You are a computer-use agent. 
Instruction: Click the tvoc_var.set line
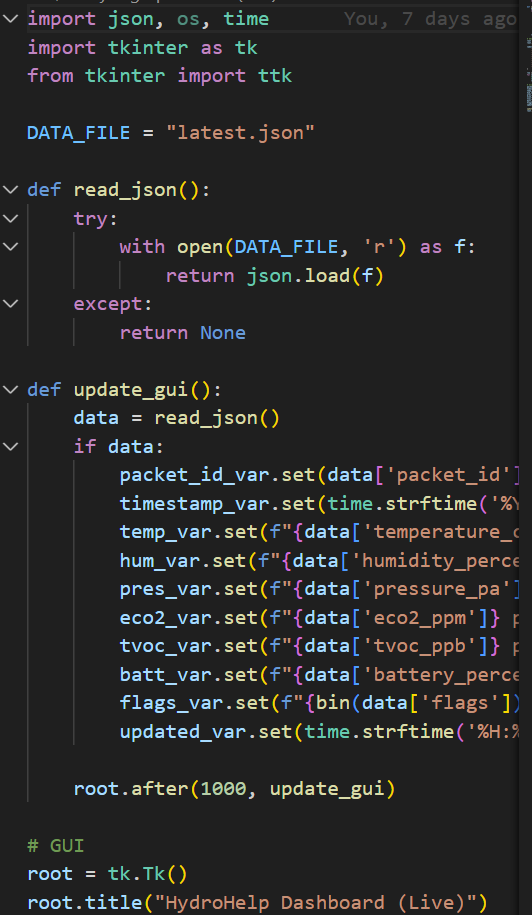pyautogui.click(x=319, y=647)
